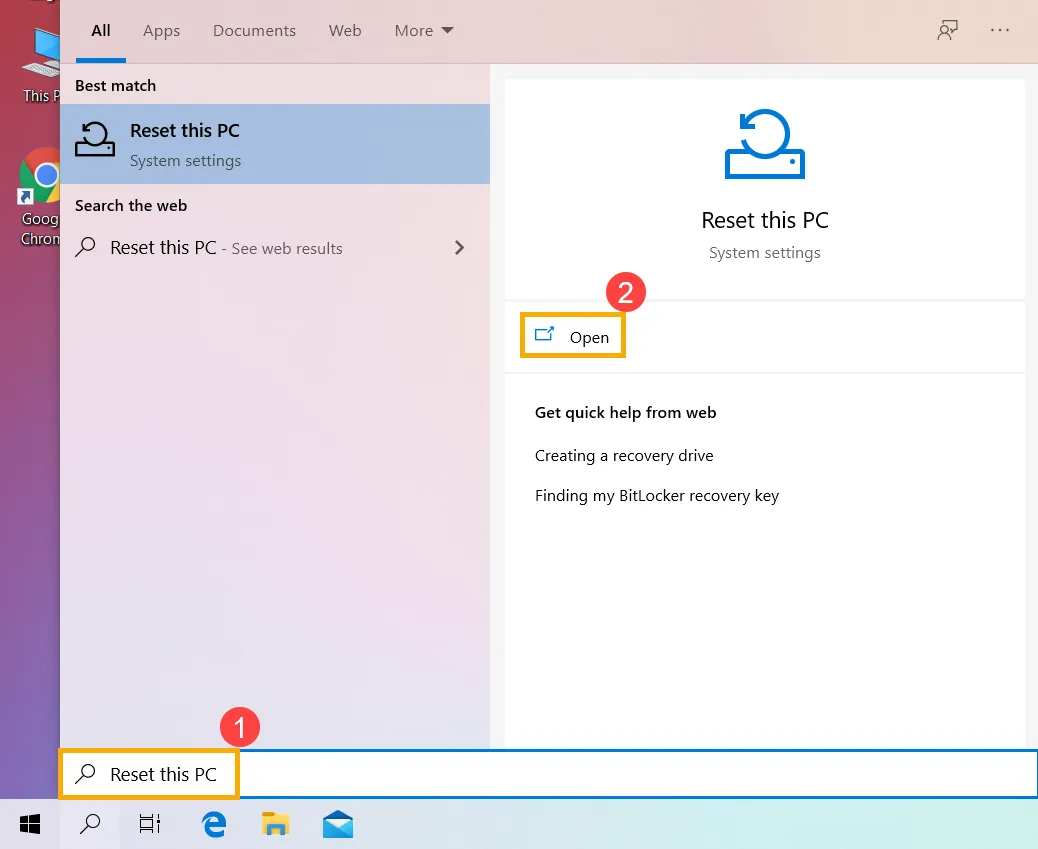Expand the Reset this PC web results chevron
Screen dimensions: 1038x849
pos(459,247)
